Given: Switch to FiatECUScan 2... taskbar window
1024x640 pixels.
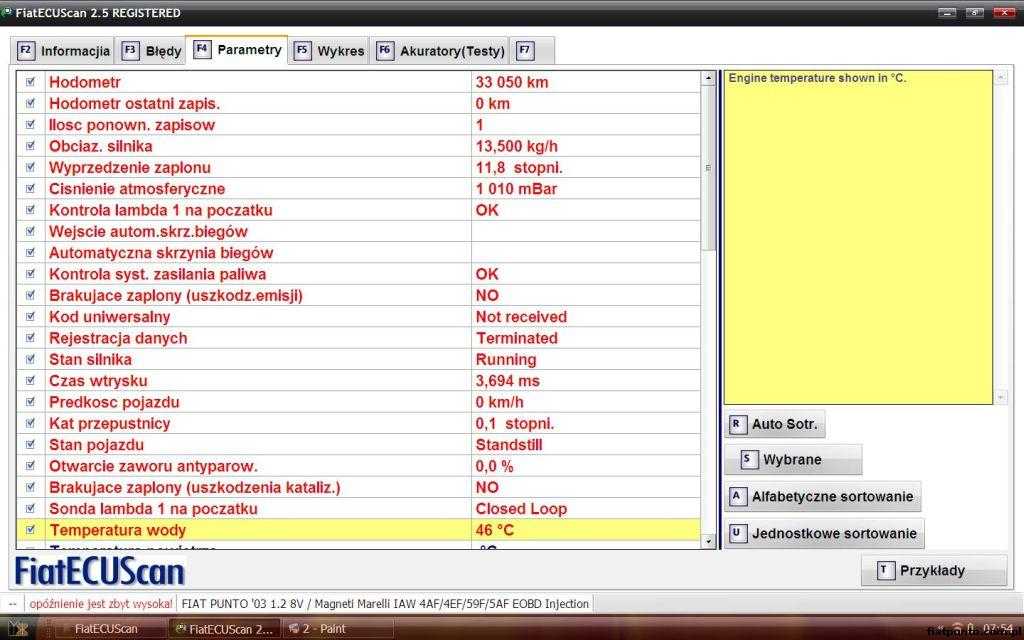Looking at the screenshot, I should point(225,629).
